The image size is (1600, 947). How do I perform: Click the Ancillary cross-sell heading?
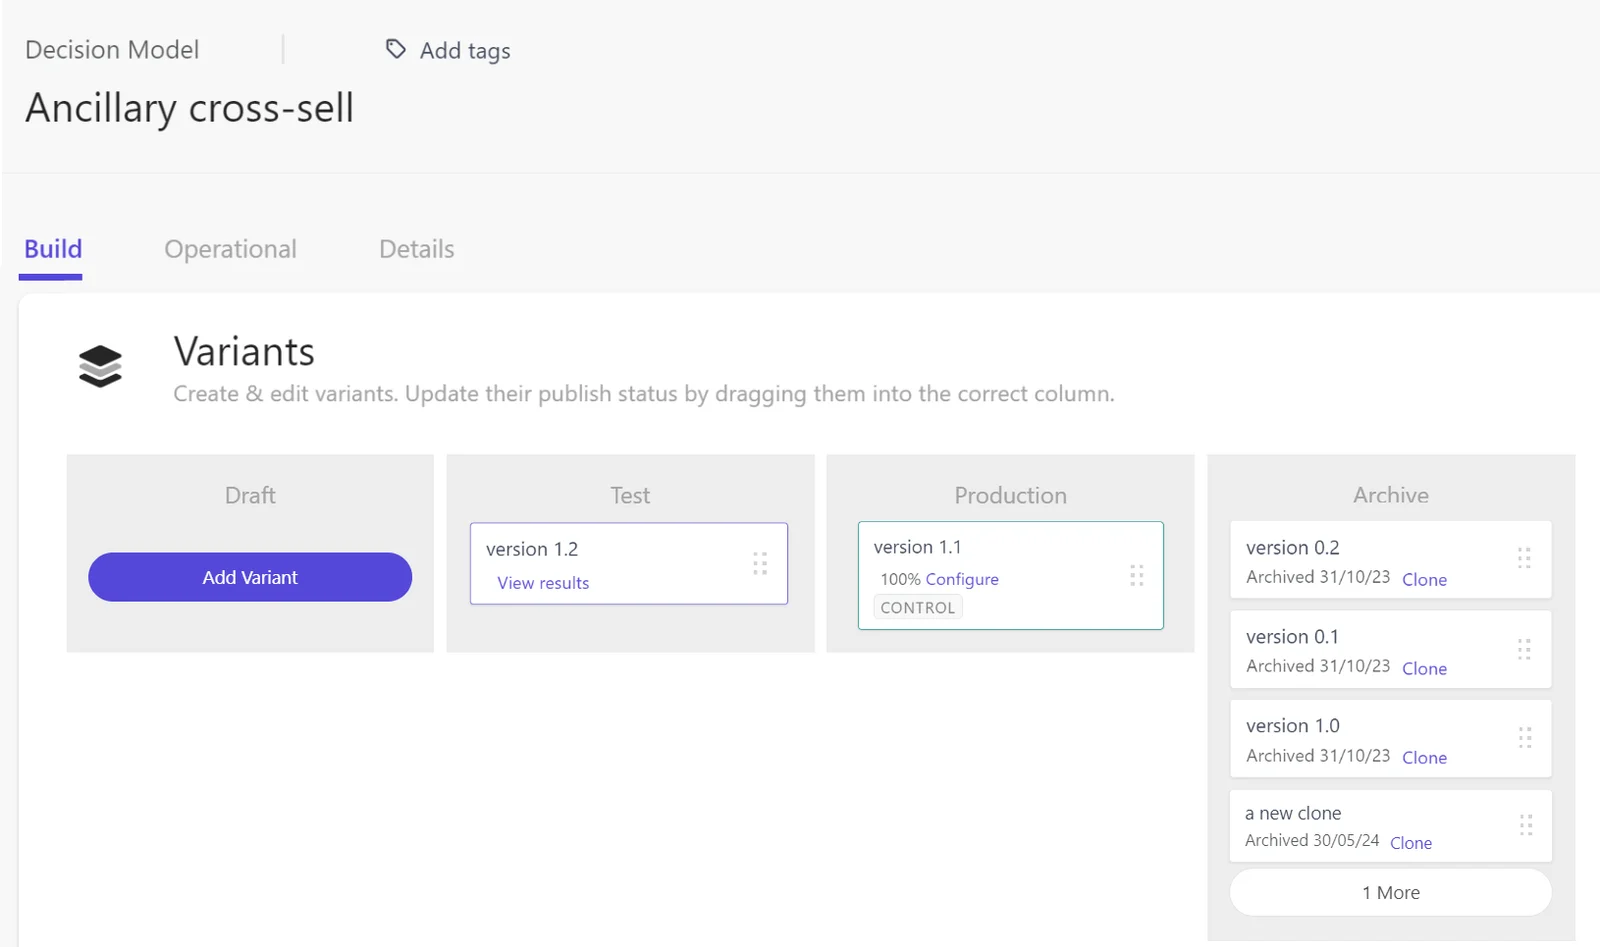pos(190,108)
